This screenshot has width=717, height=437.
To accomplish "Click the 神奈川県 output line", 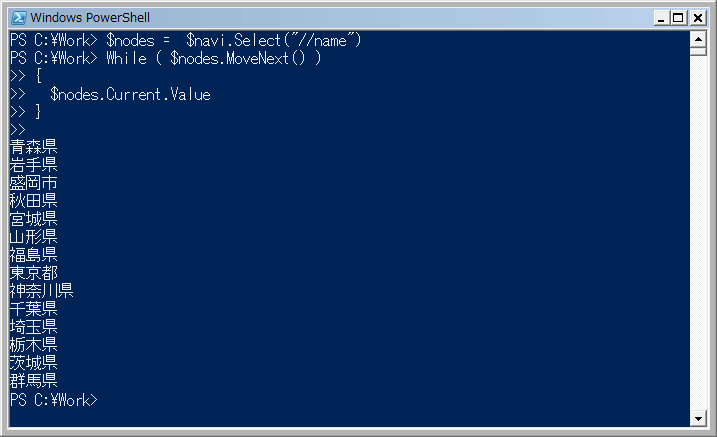I will click(x=42, y=290).
